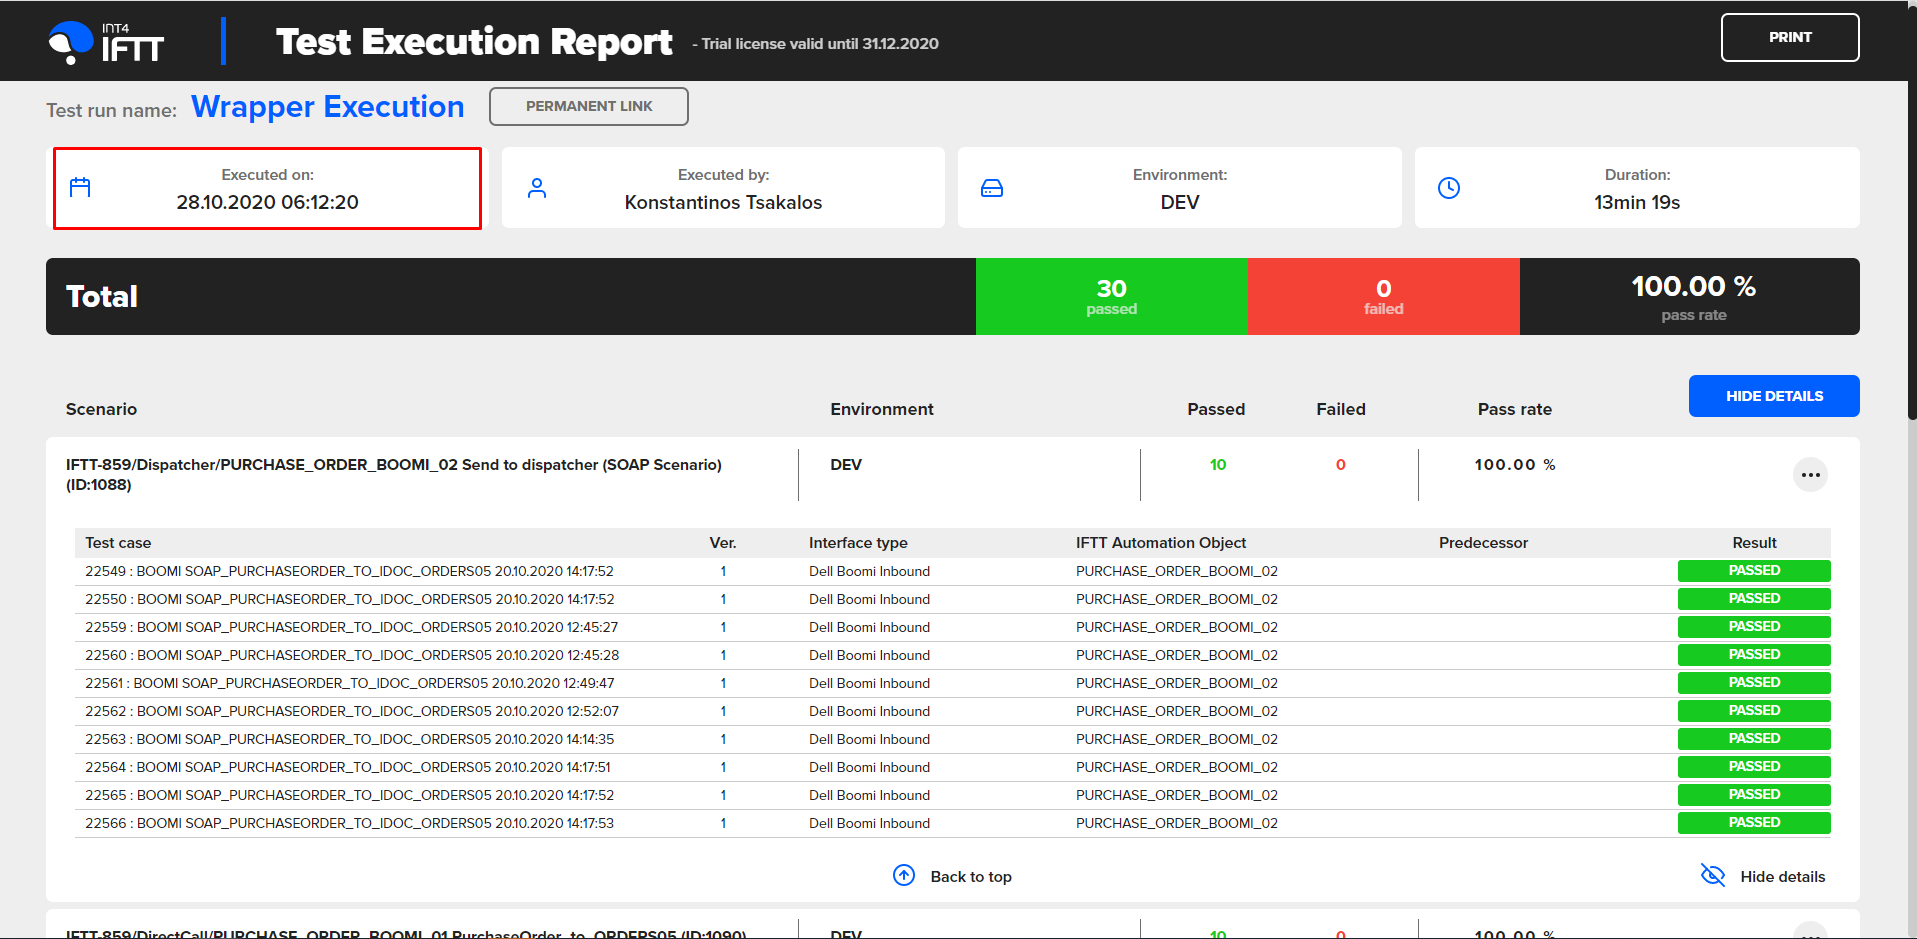Viewport: 1917px width, 939px height.
Task: Open the PERMANENT LINK button
Action: 588,107
